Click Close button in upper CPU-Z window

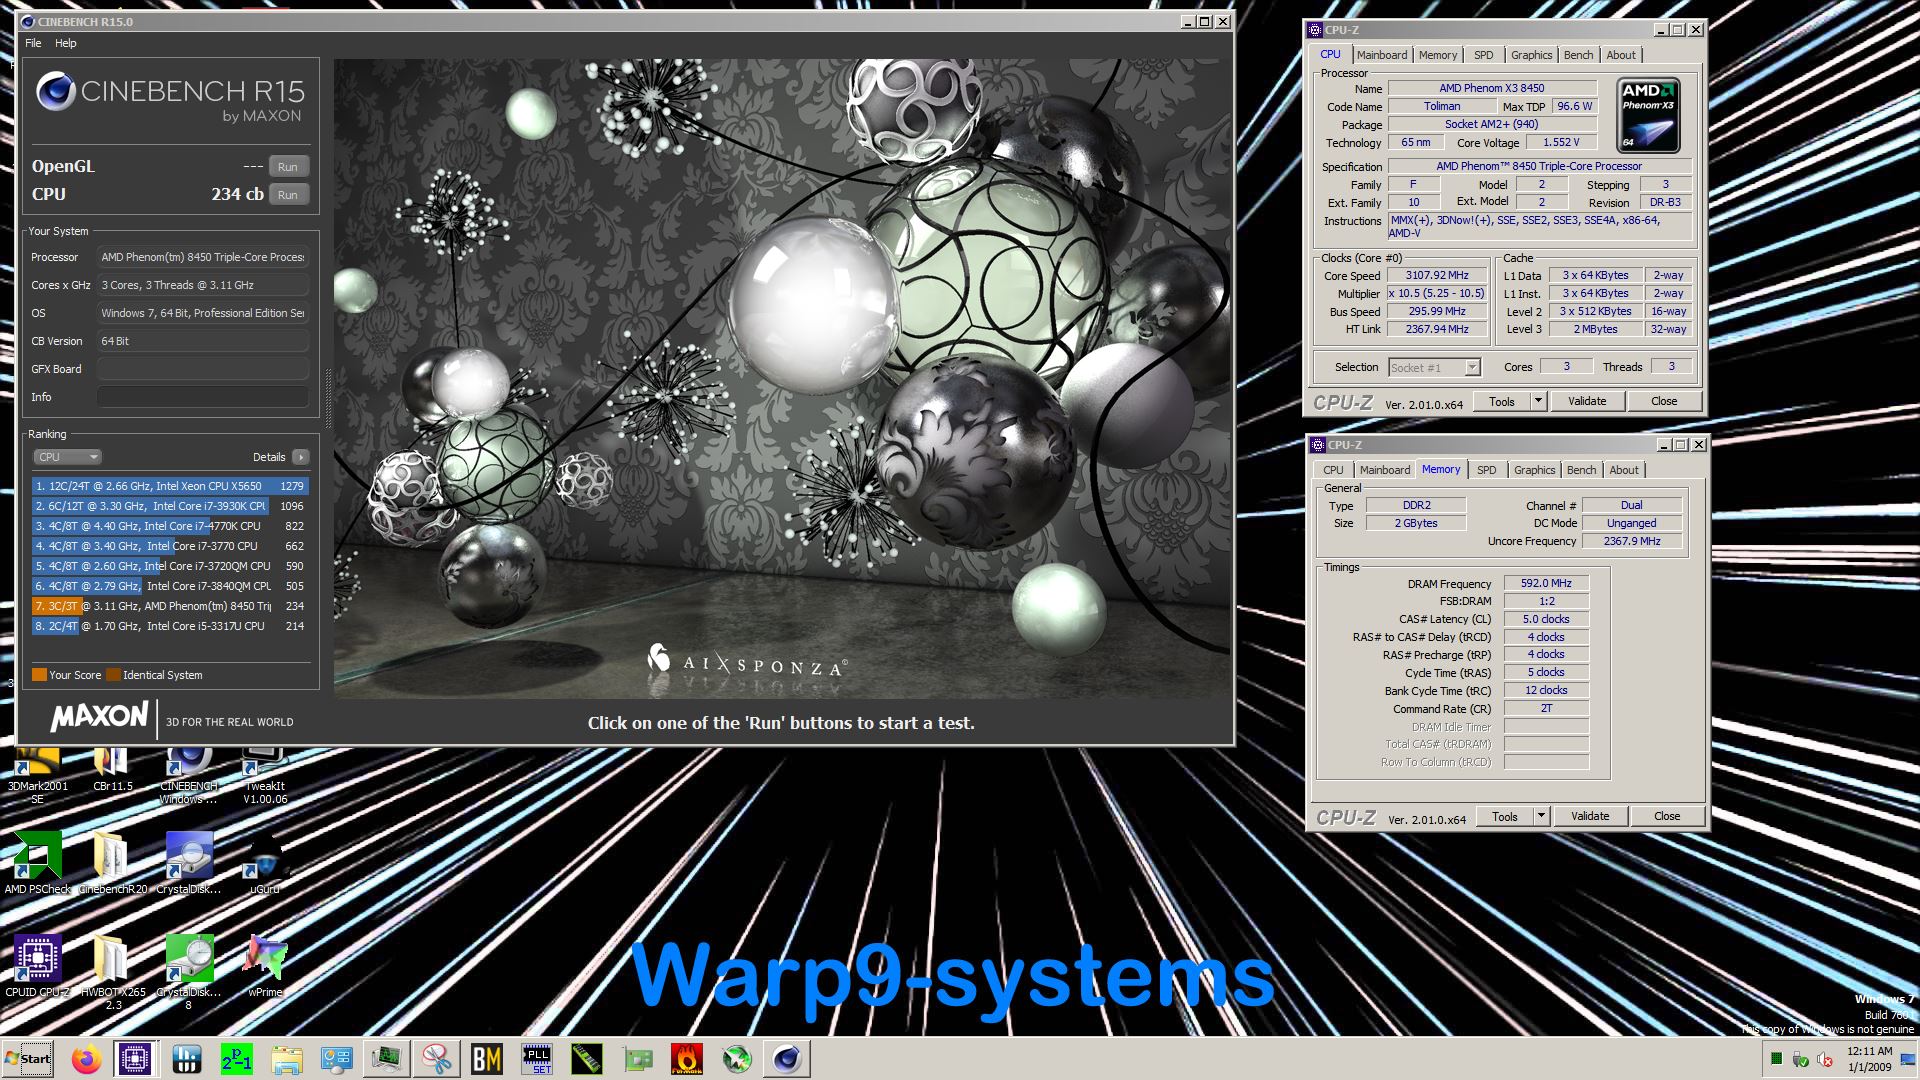(1664, 401)
